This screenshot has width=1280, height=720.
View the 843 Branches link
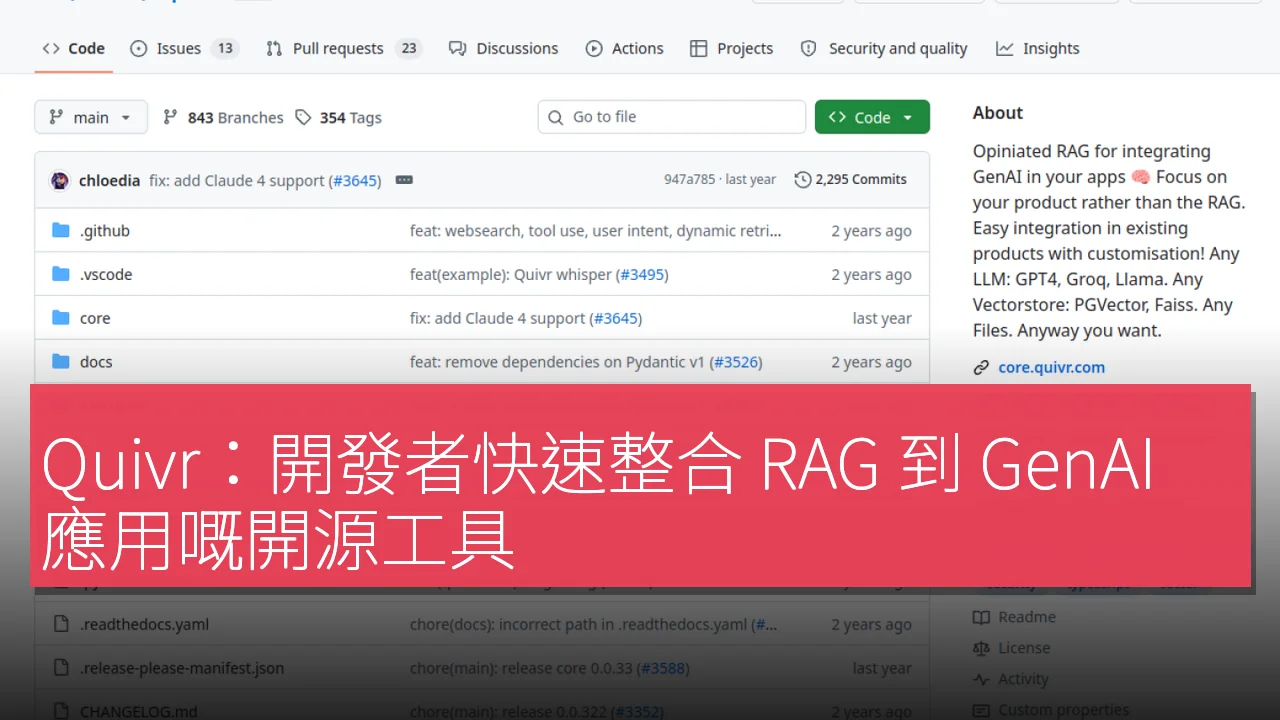point(223,117)
